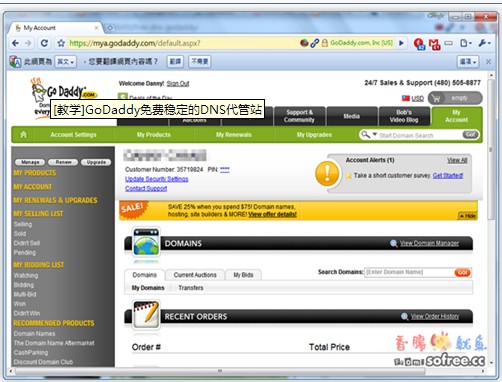Click the Search Domains input field
Image resolution: width=502 pixels, height=382 pixels.
[x=410, y=272]
